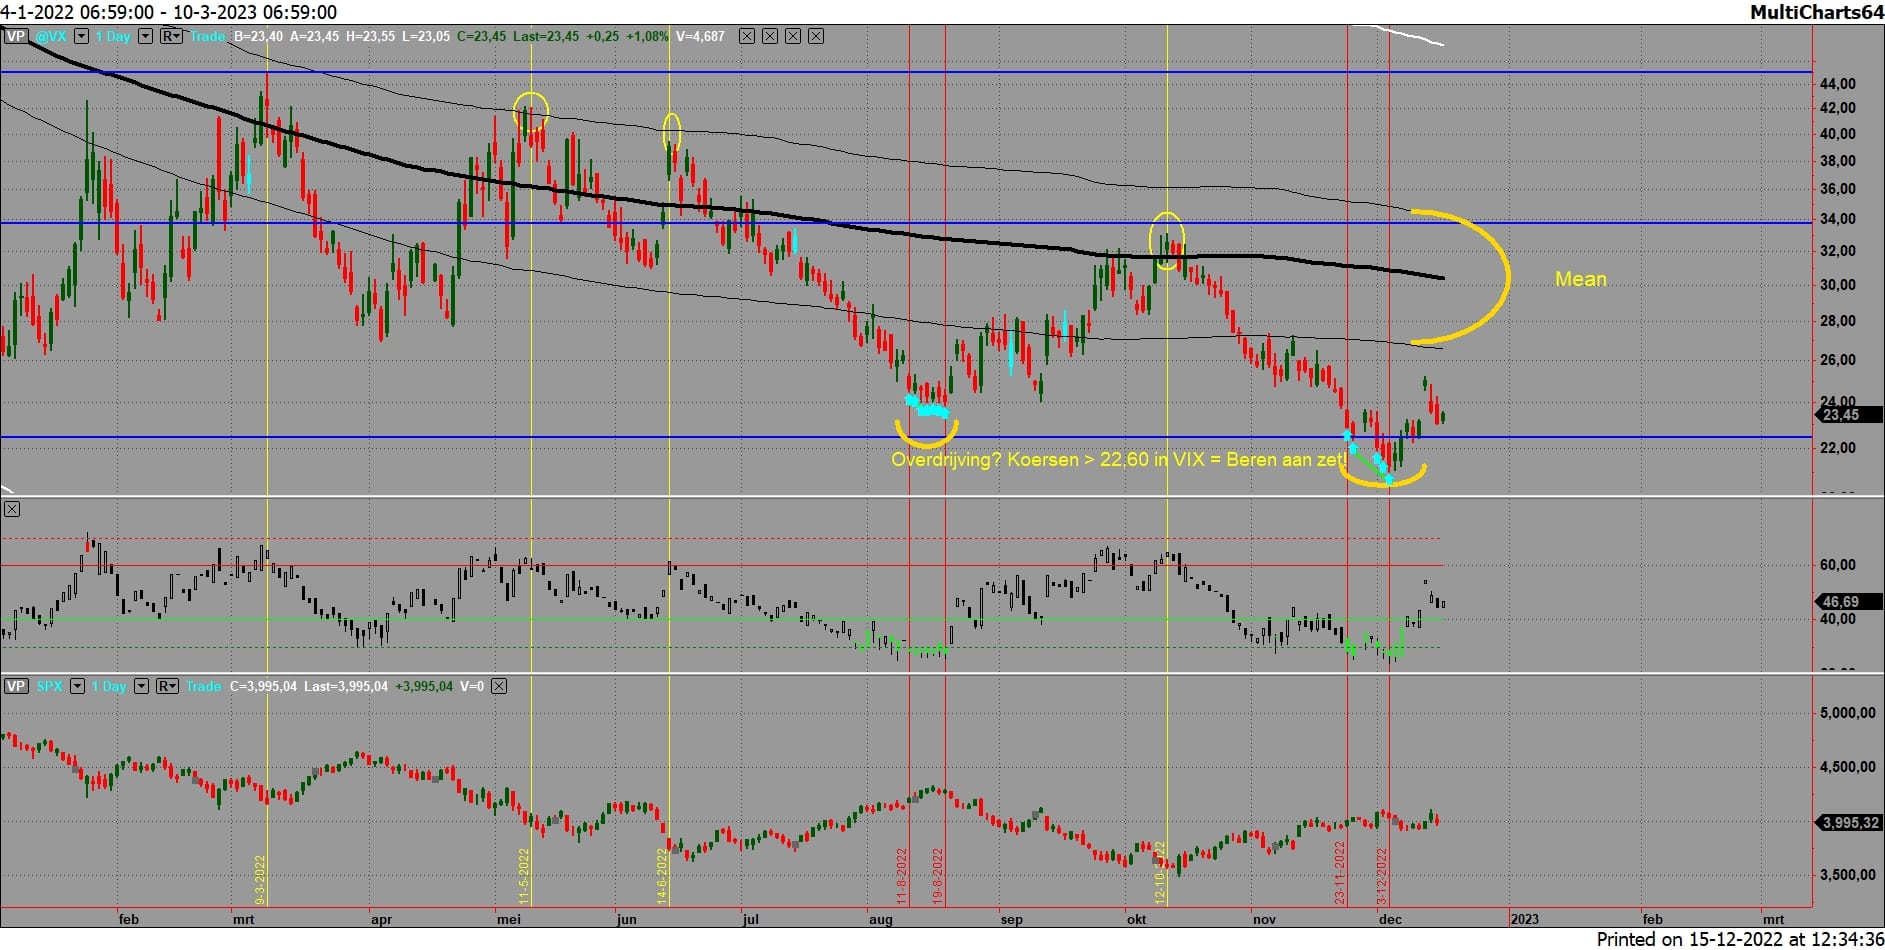Close the middle indicator subchart panel
This screenshot has height=950, width=1885.
point(12,510)
